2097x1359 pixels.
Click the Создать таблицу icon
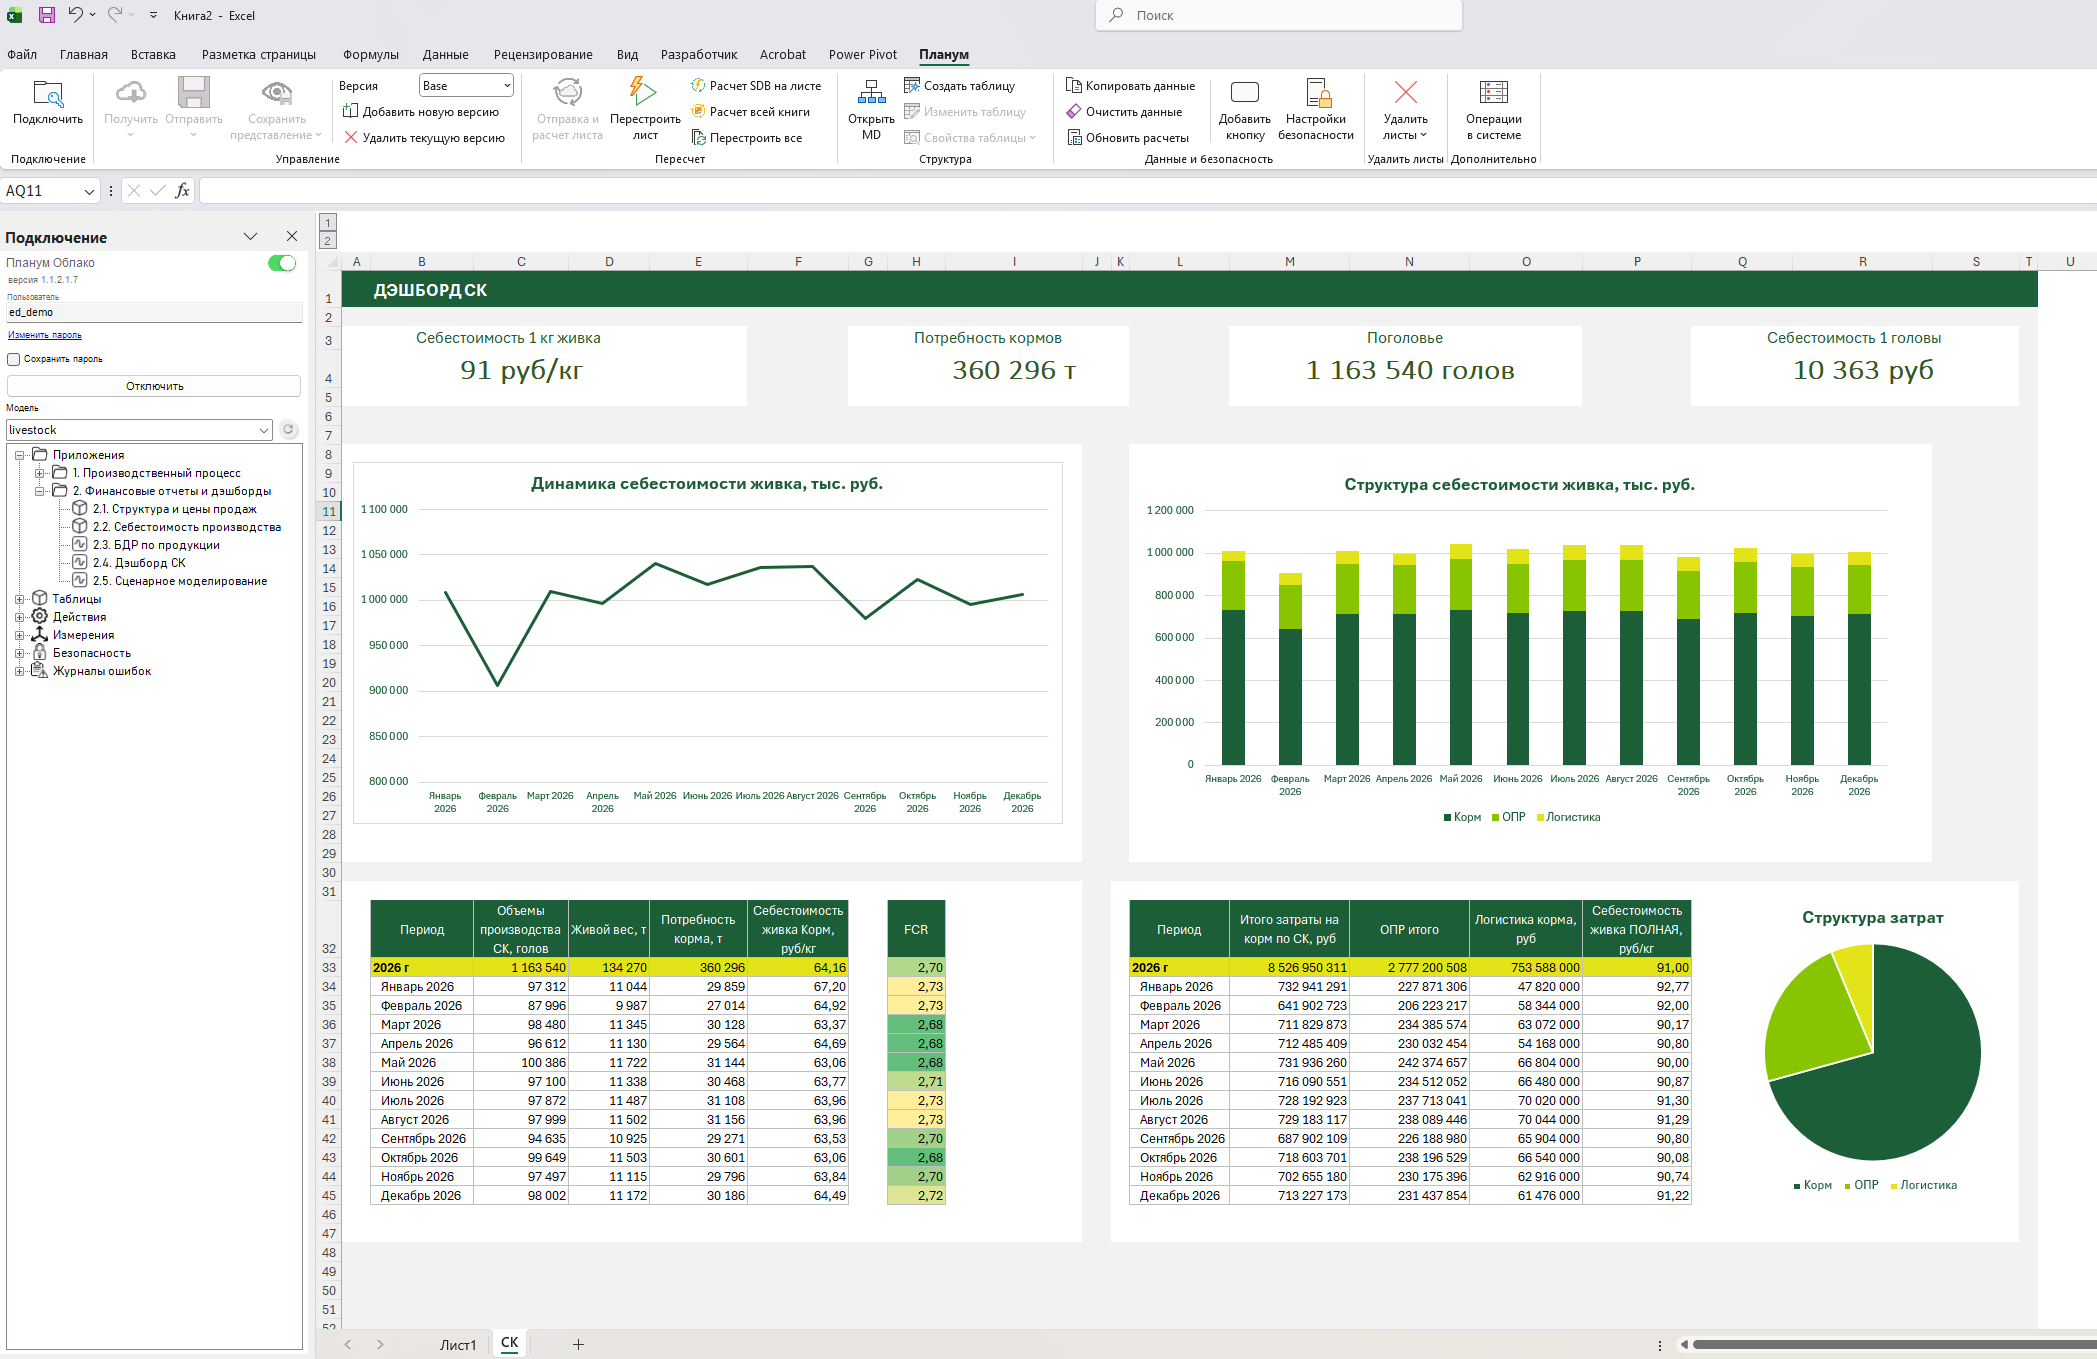(911, 85)
